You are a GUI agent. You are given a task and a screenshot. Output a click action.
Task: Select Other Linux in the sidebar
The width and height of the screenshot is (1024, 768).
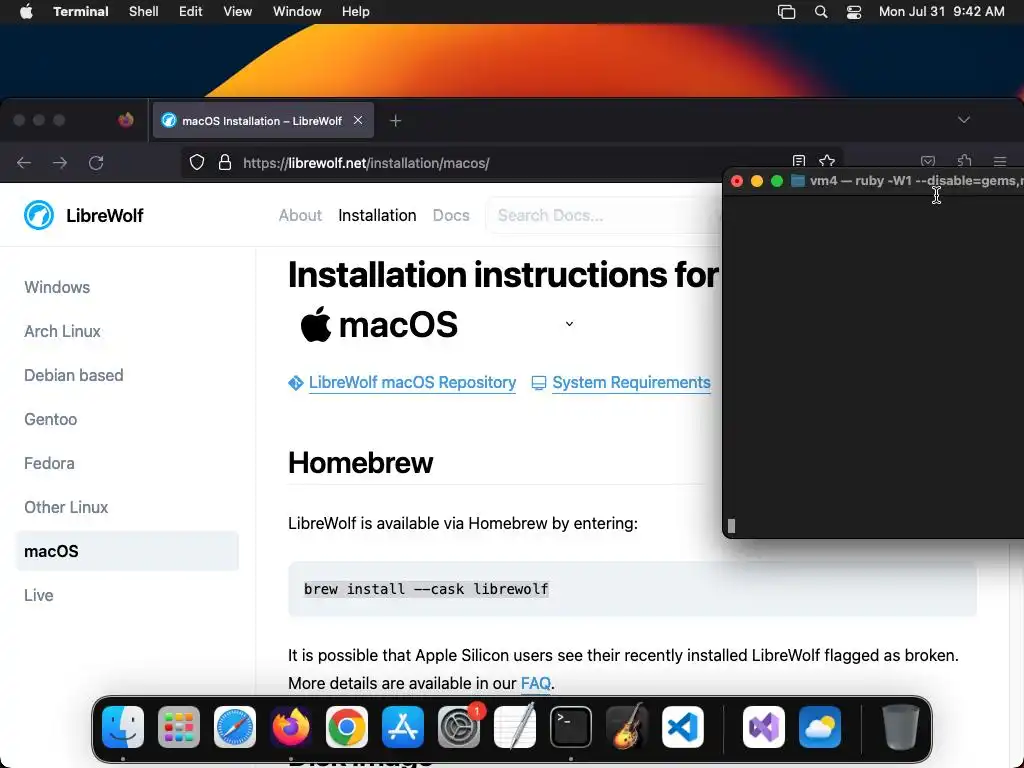click(x=66, y=507)
